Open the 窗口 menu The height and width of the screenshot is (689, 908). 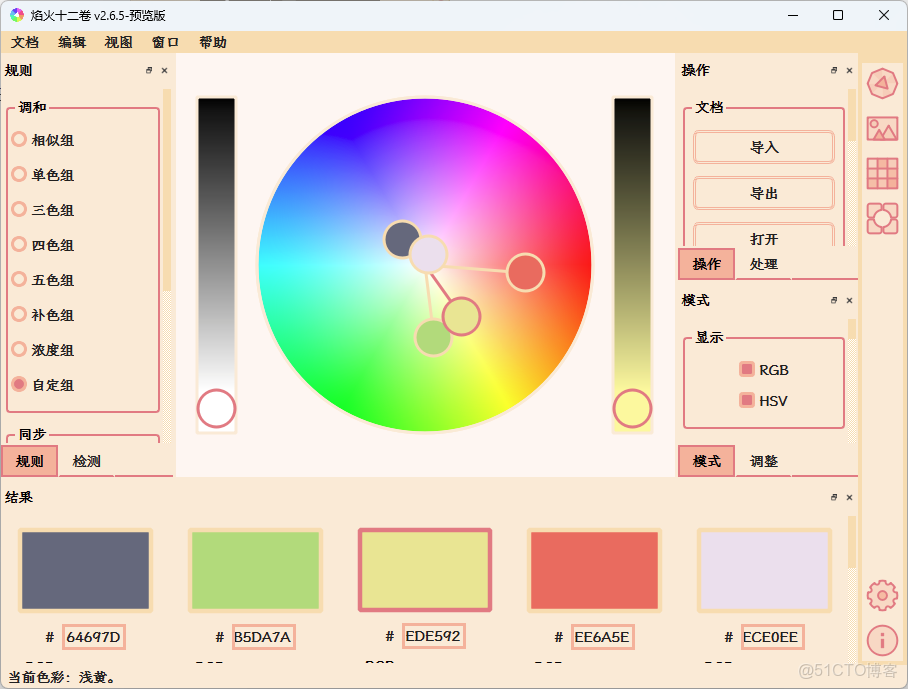(x=166, y=42)
